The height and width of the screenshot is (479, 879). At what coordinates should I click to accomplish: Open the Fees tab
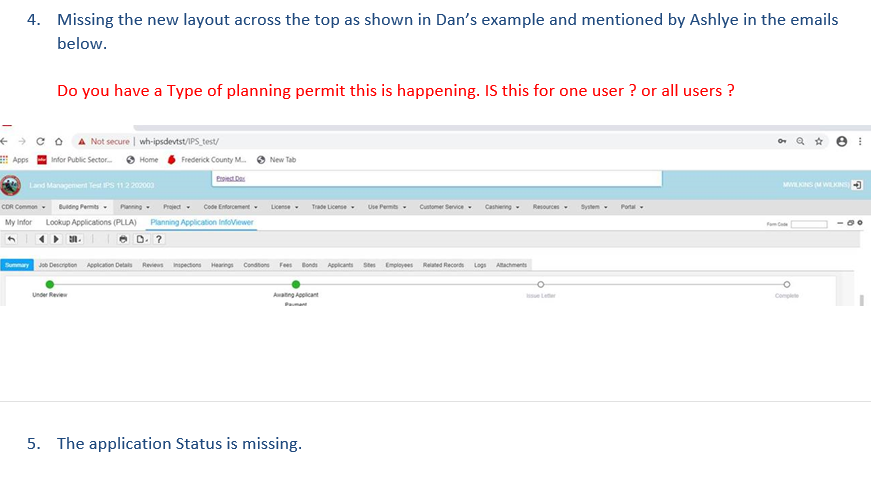click(285, 265)
